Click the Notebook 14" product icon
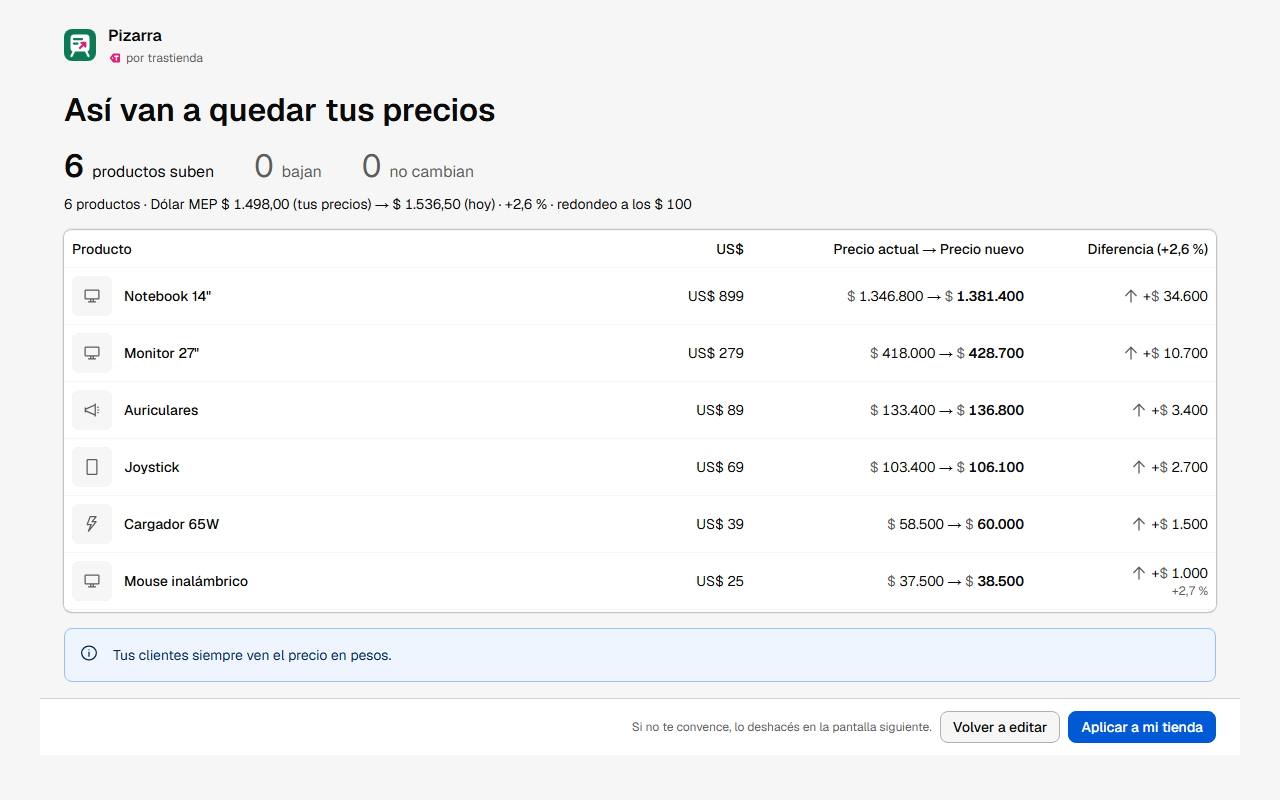The width and height of the screenshot is (1280, 800). (92, 296)
